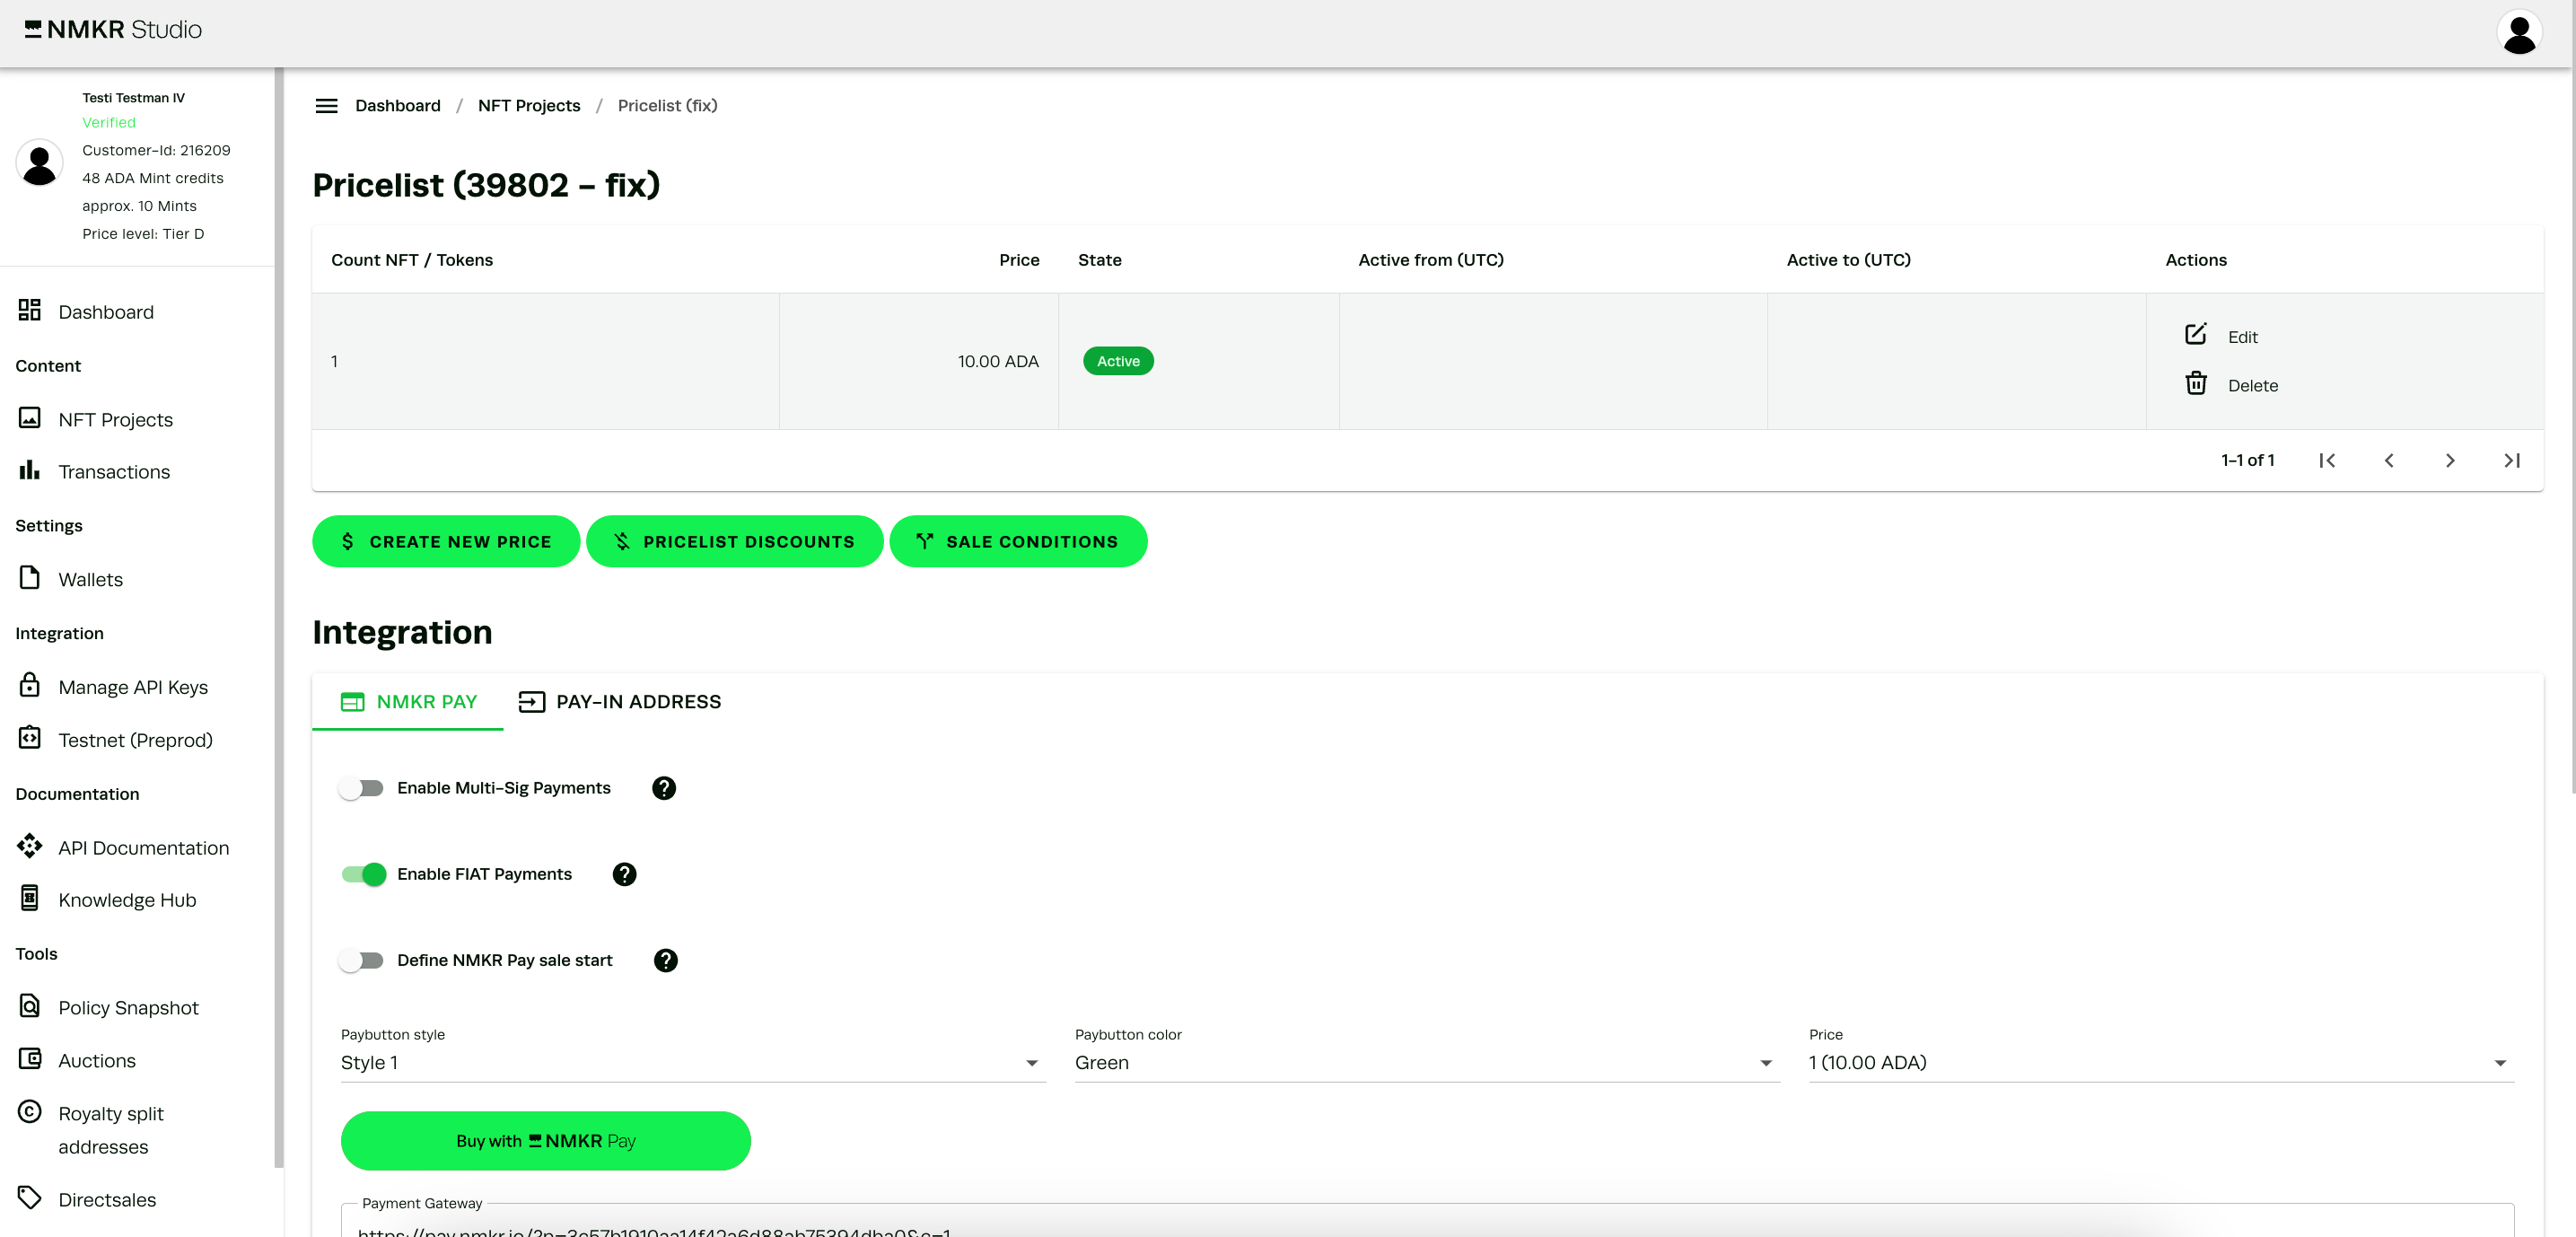Click the Sale Conditions button
2576x1237 pixels.
(x=1018, y=541)
